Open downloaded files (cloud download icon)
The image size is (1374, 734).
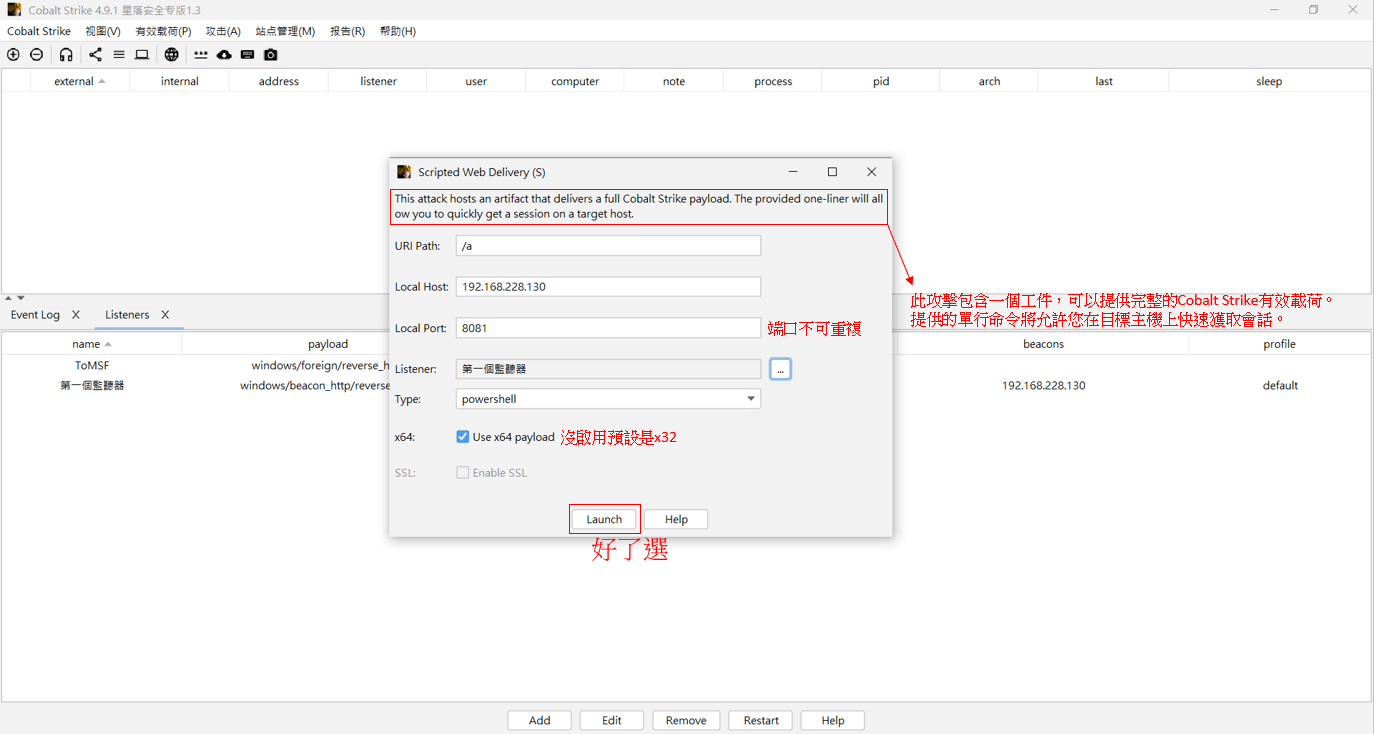[224, 55]
